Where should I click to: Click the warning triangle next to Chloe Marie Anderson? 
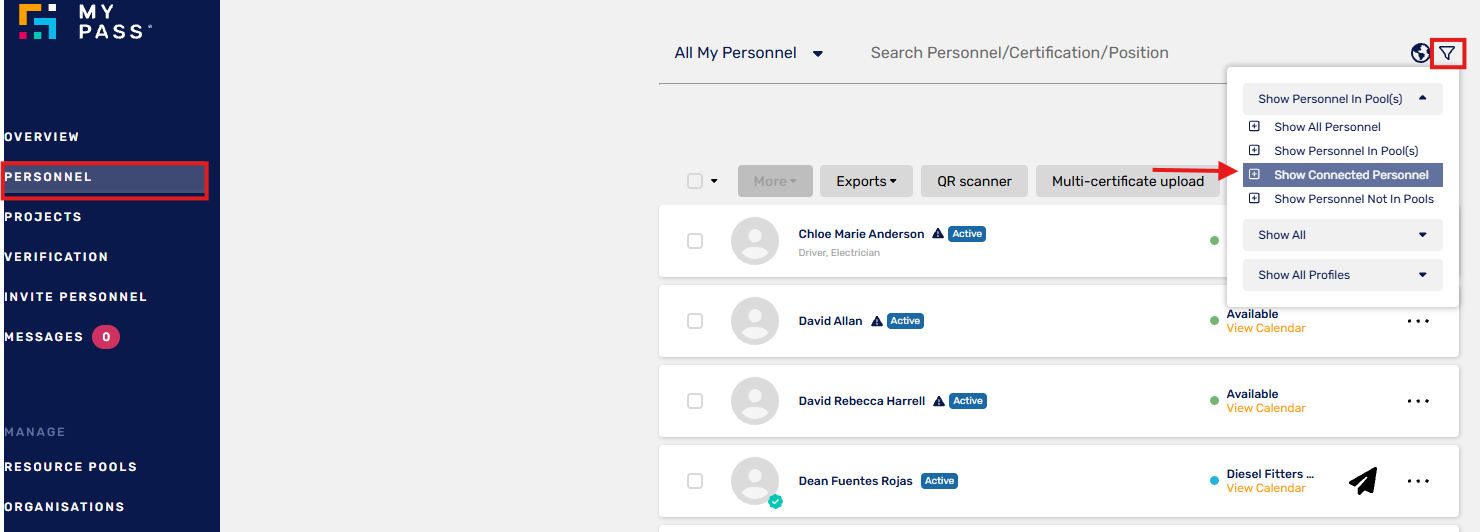(x=938, y=234)
